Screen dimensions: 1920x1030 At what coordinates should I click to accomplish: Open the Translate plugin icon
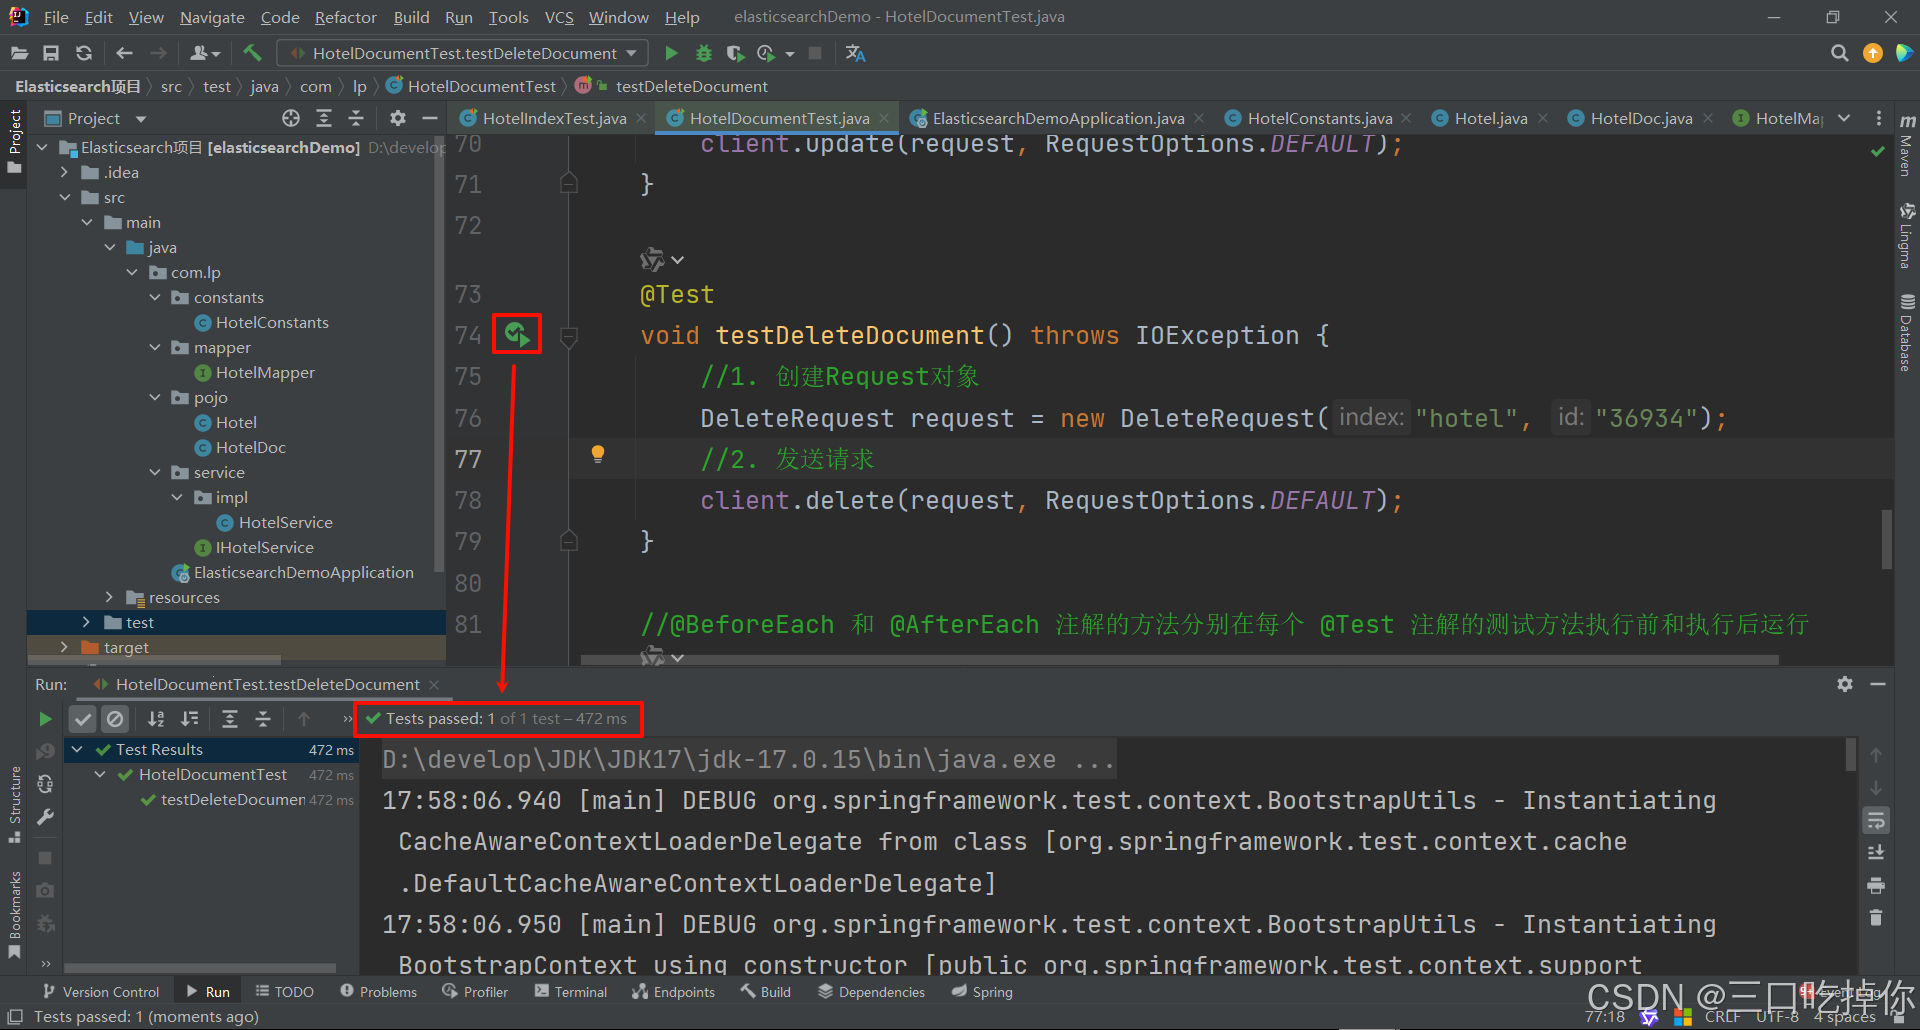[855, 53]
